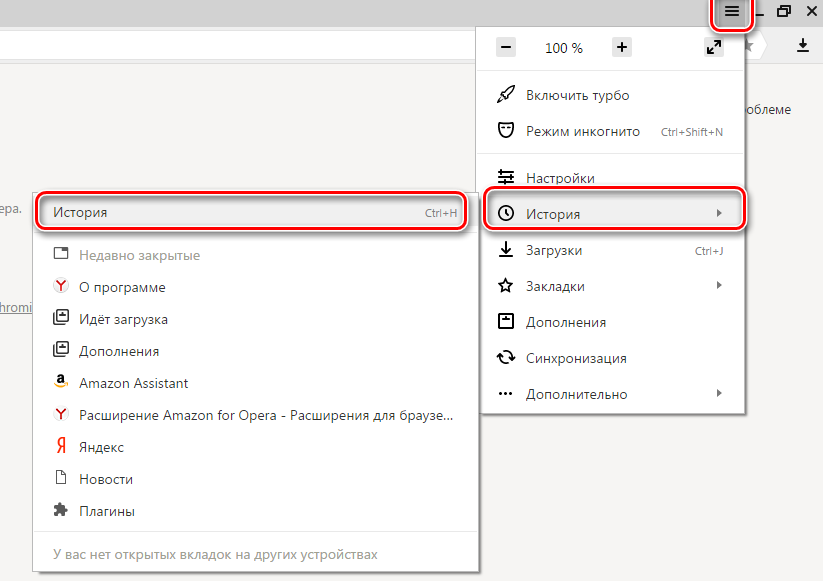The height and width of the screenshot is (581, 823).
Task: Open Дополнения from main menu
Action: click(x=565, y=322)
